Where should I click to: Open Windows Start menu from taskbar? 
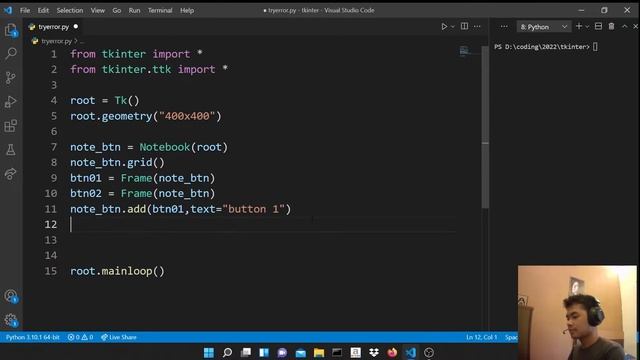pyautogui.click(x=209, y=352)
